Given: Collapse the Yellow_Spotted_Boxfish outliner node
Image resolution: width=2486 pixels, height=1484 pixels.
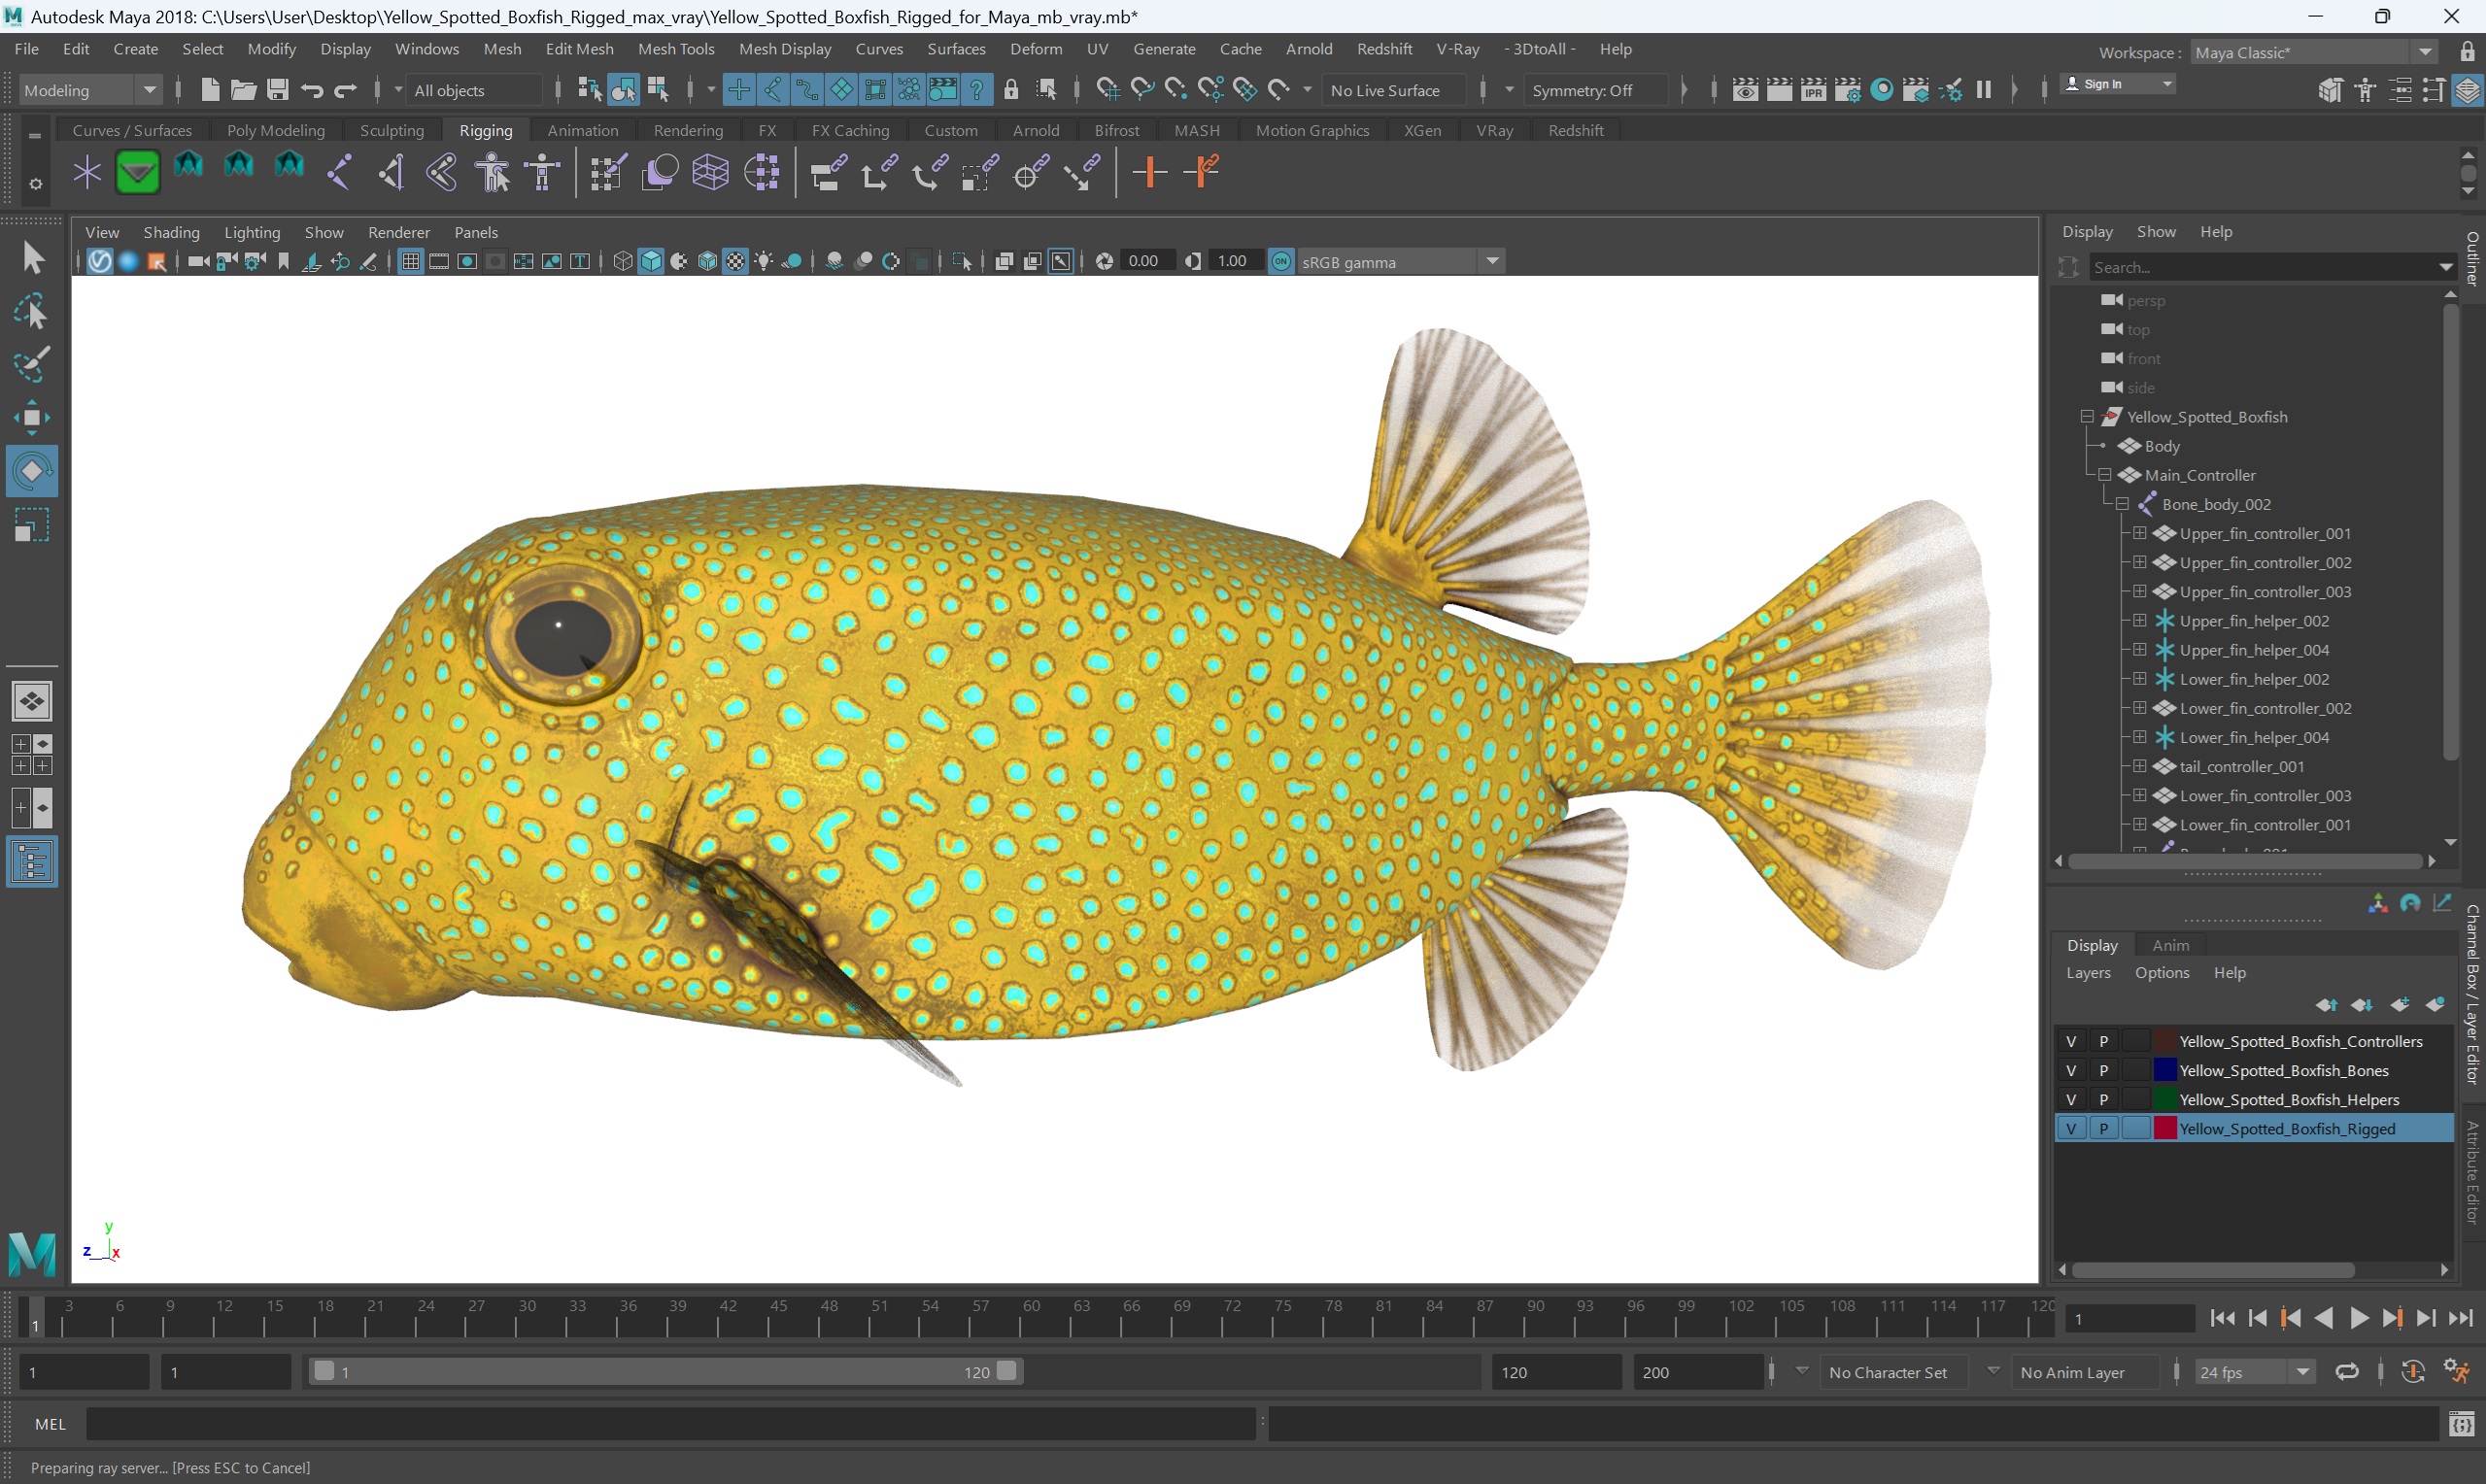Looking at the screenshot, I should [2087, 416].
